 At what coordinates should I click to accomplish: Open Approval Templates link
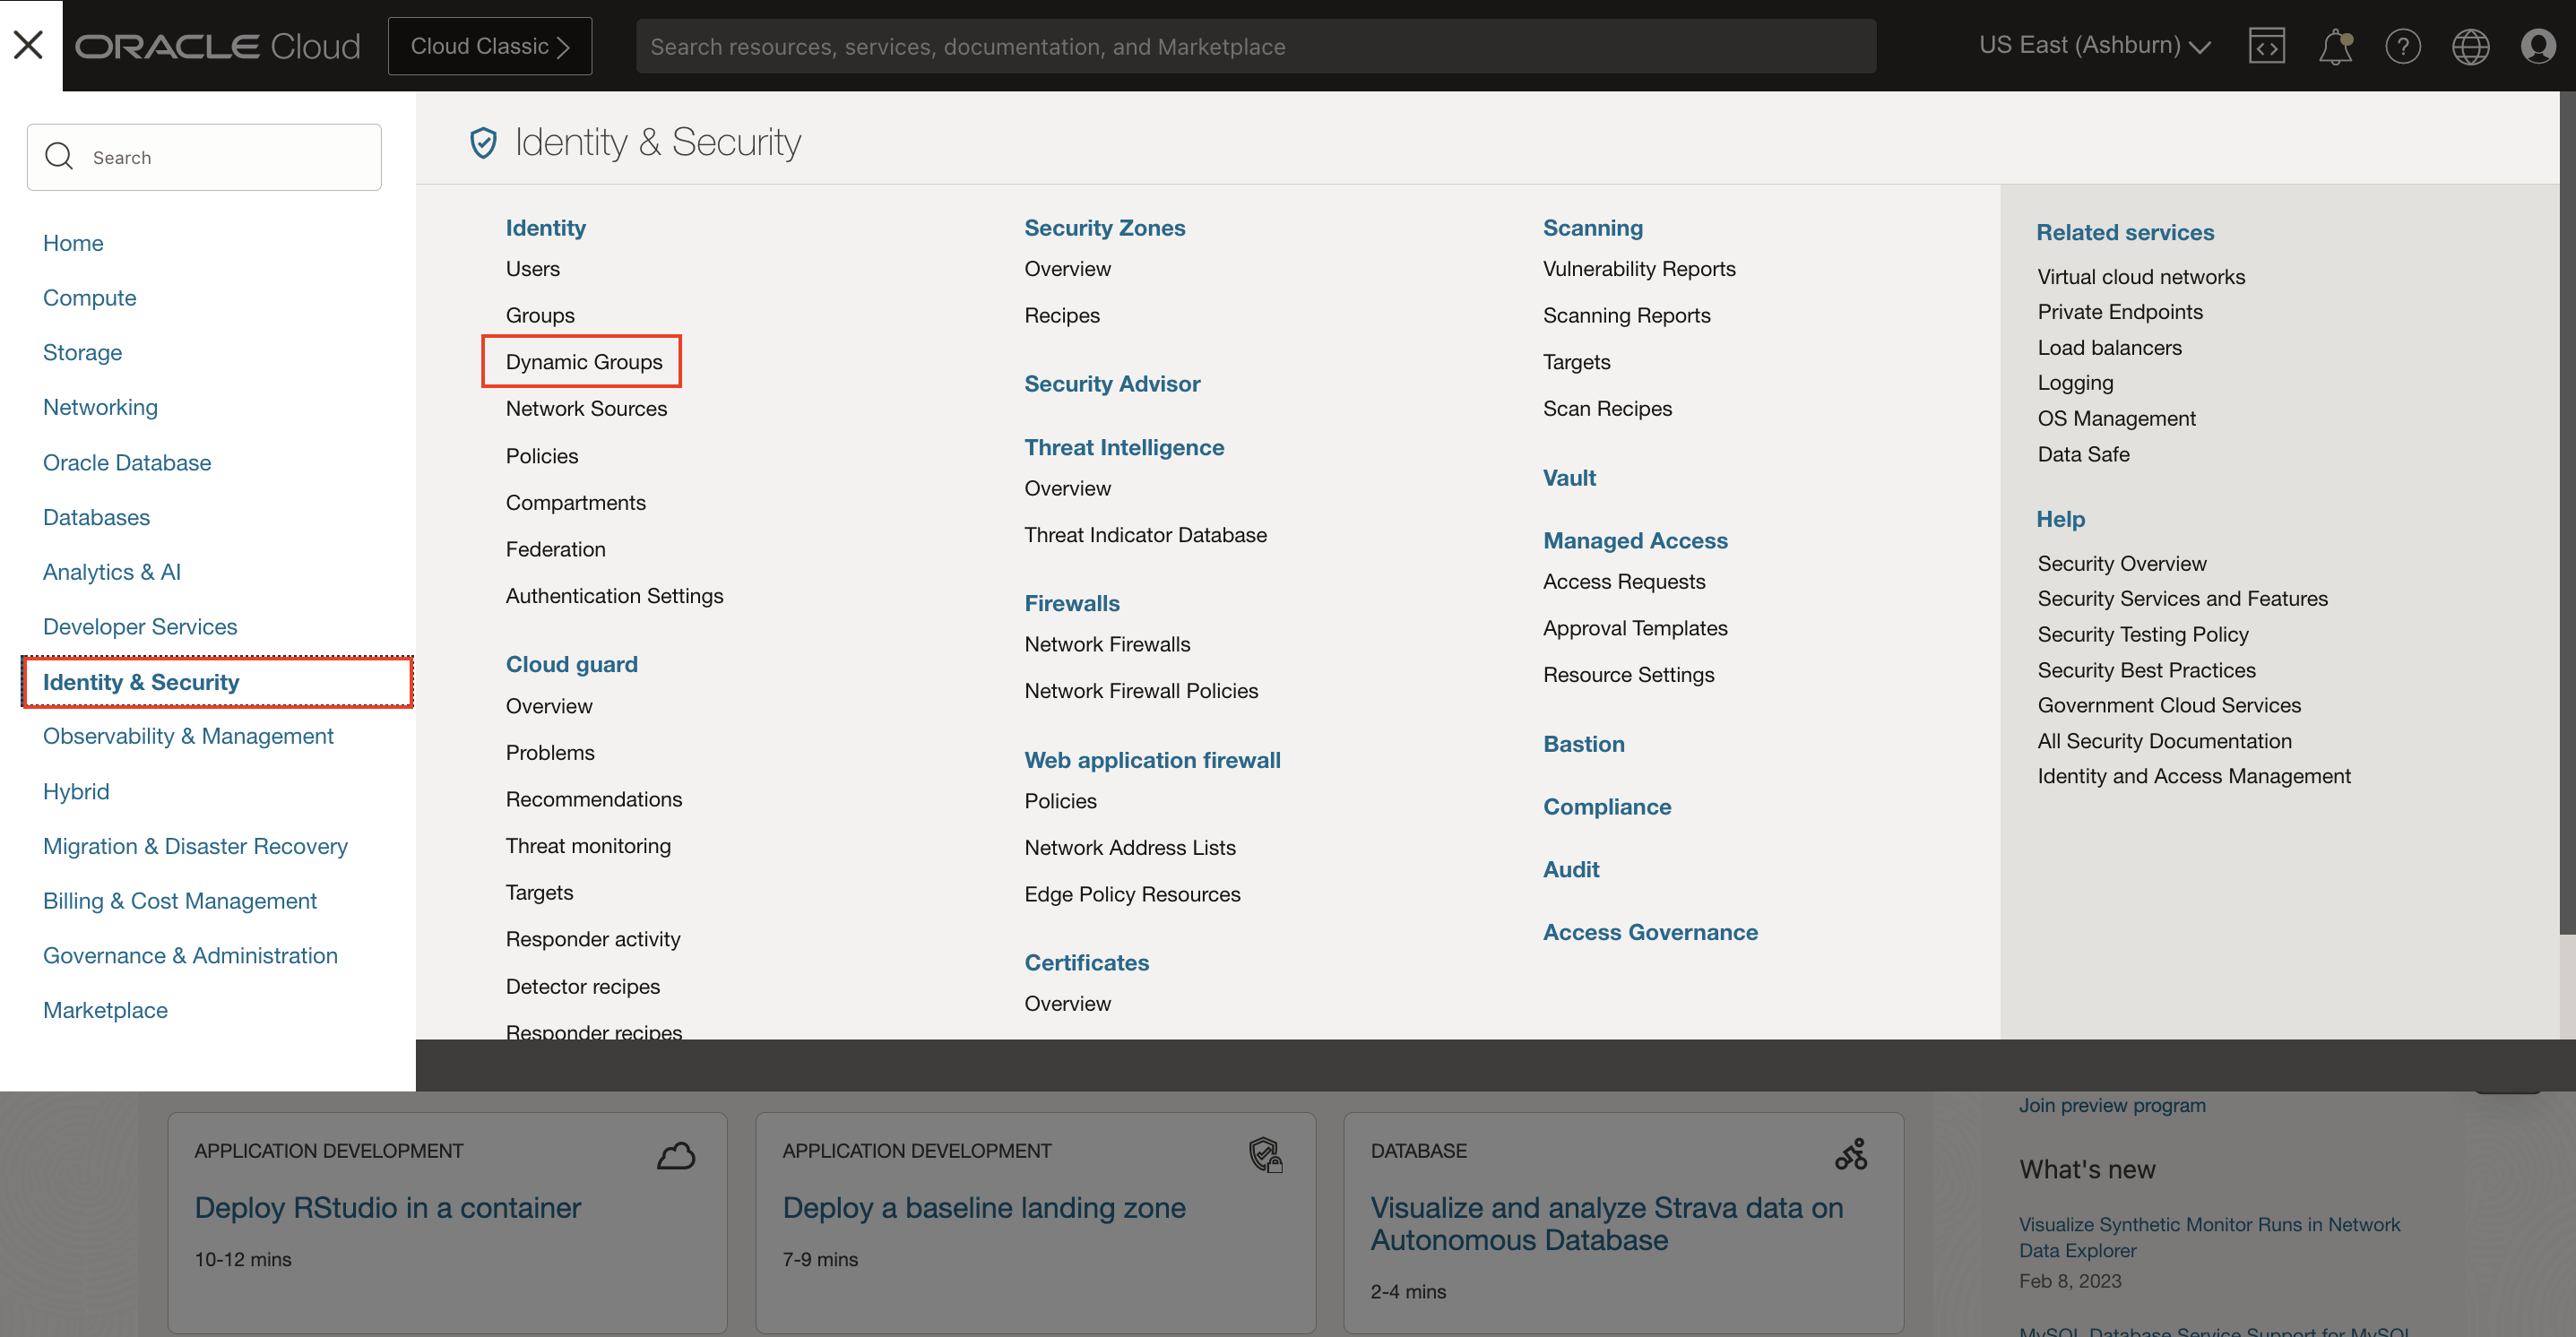tap(1635, 628)
